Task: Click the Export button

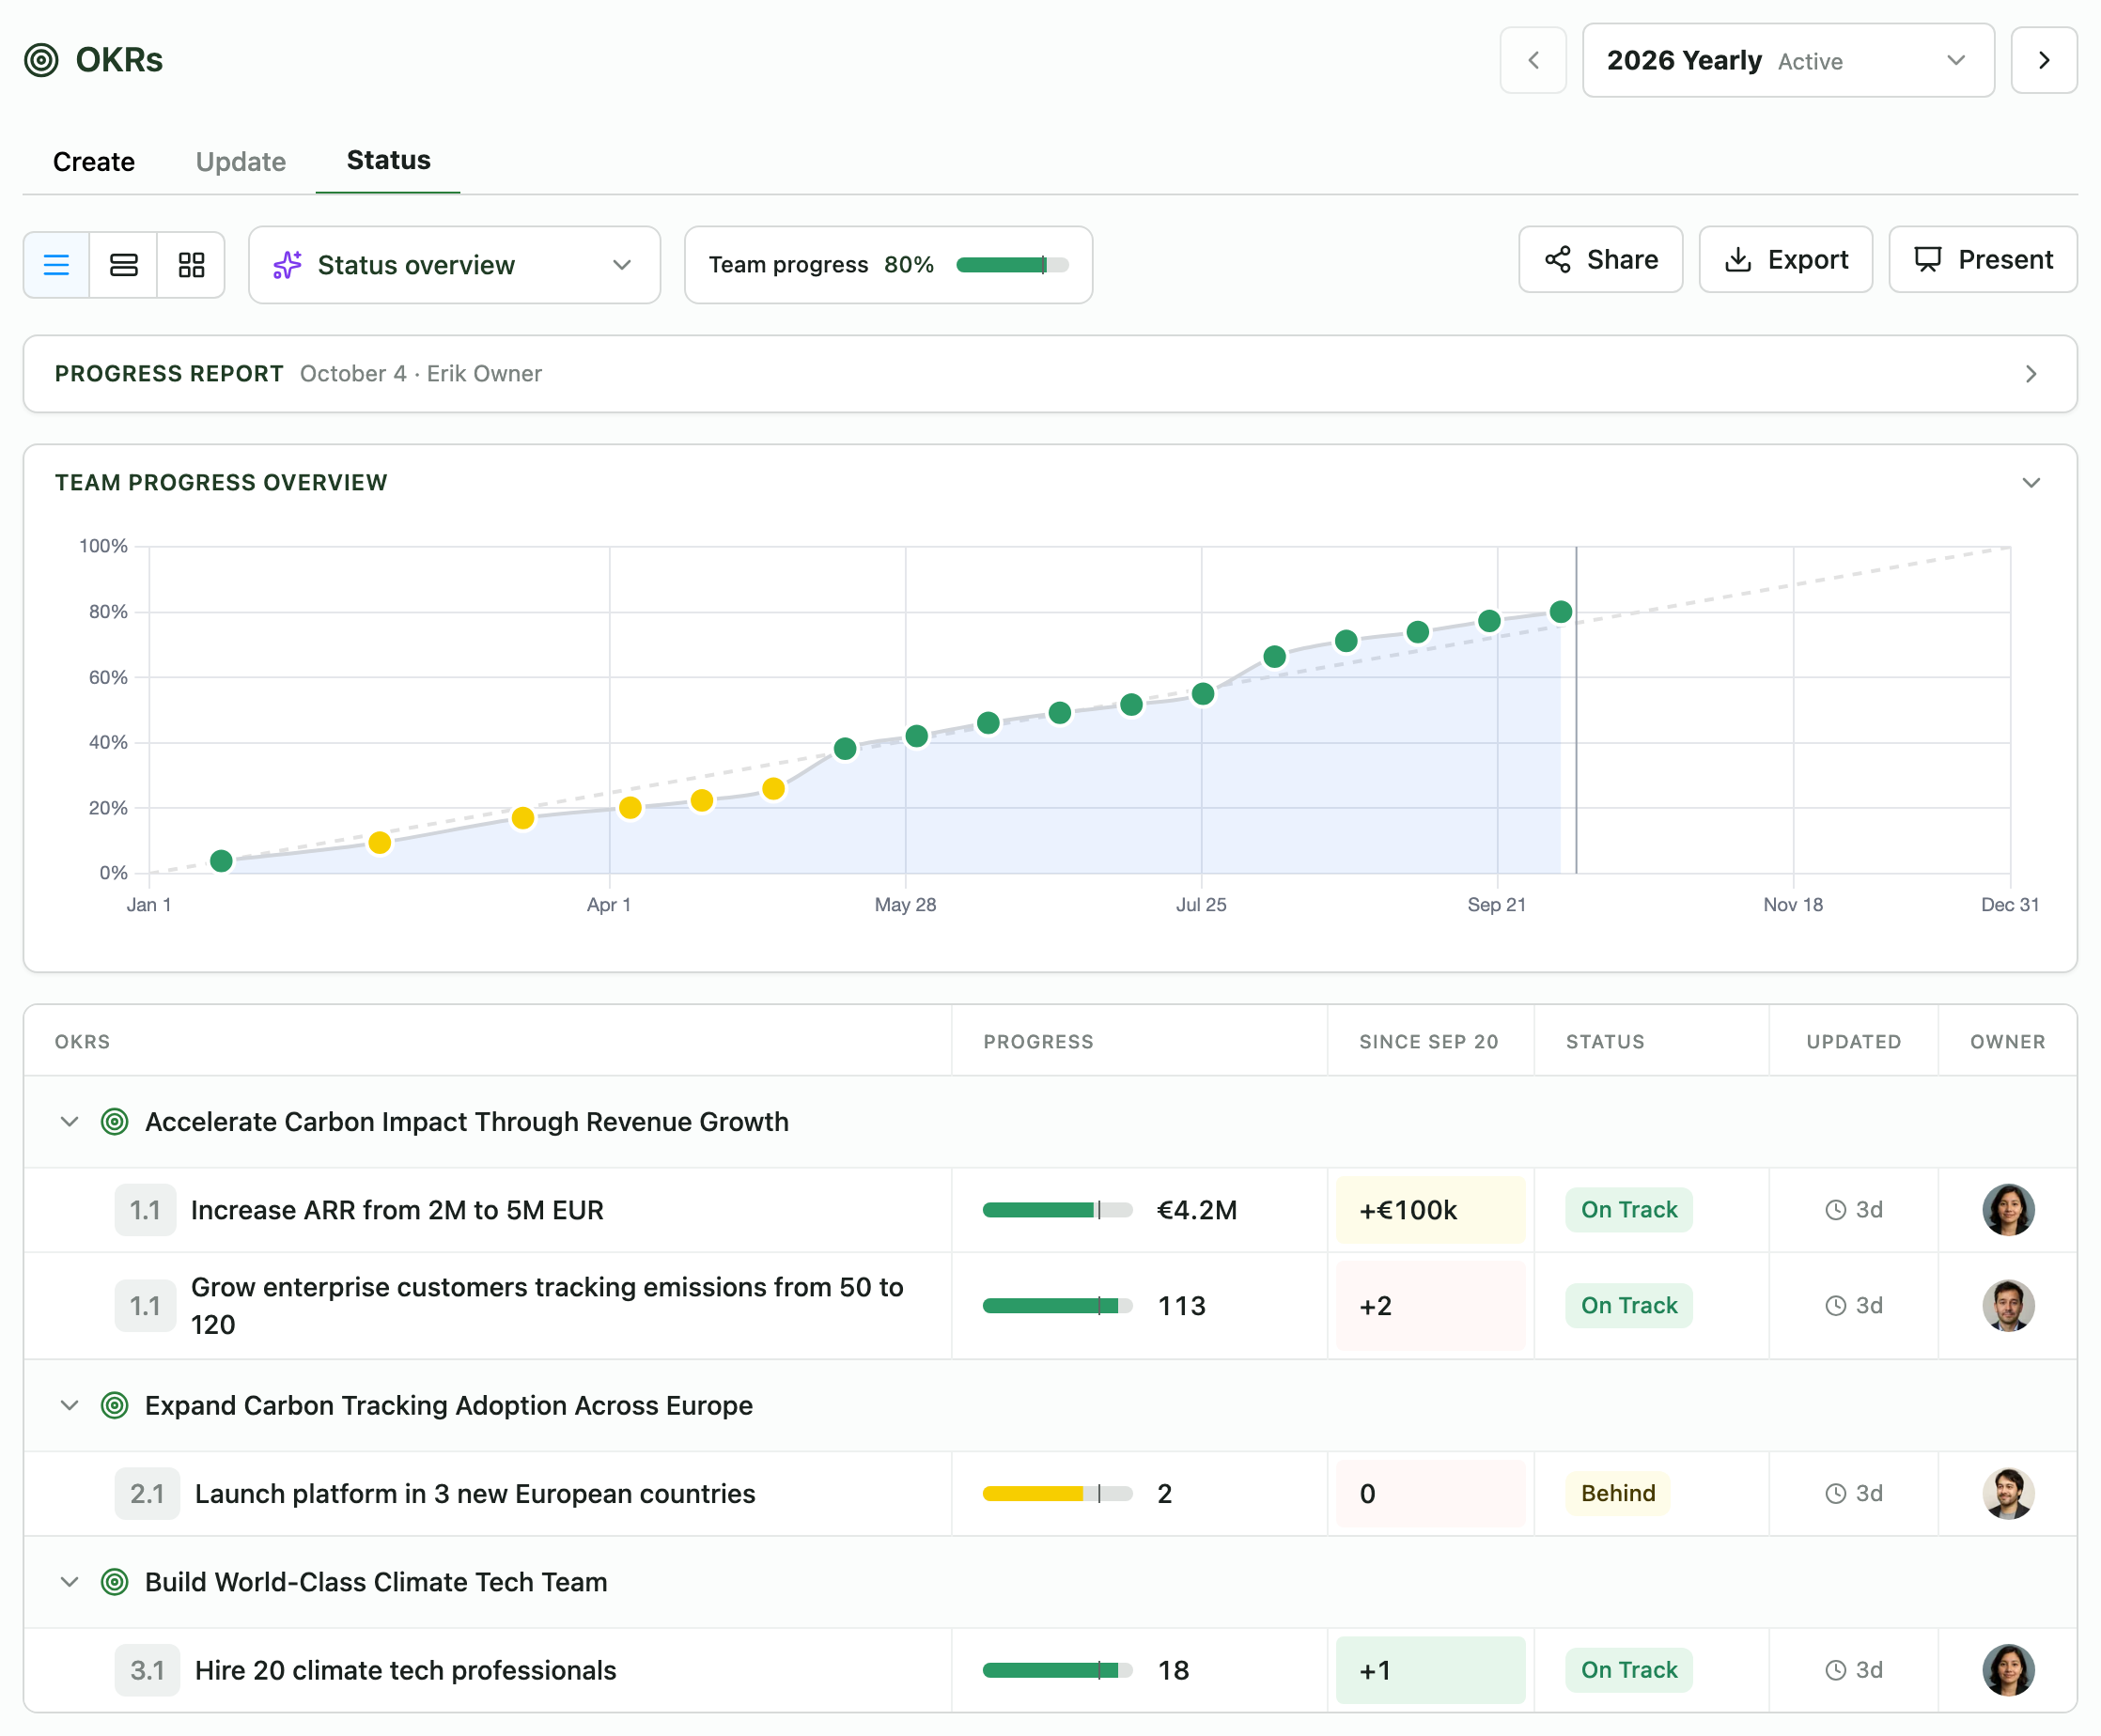Action: (x=1785, y=260)
